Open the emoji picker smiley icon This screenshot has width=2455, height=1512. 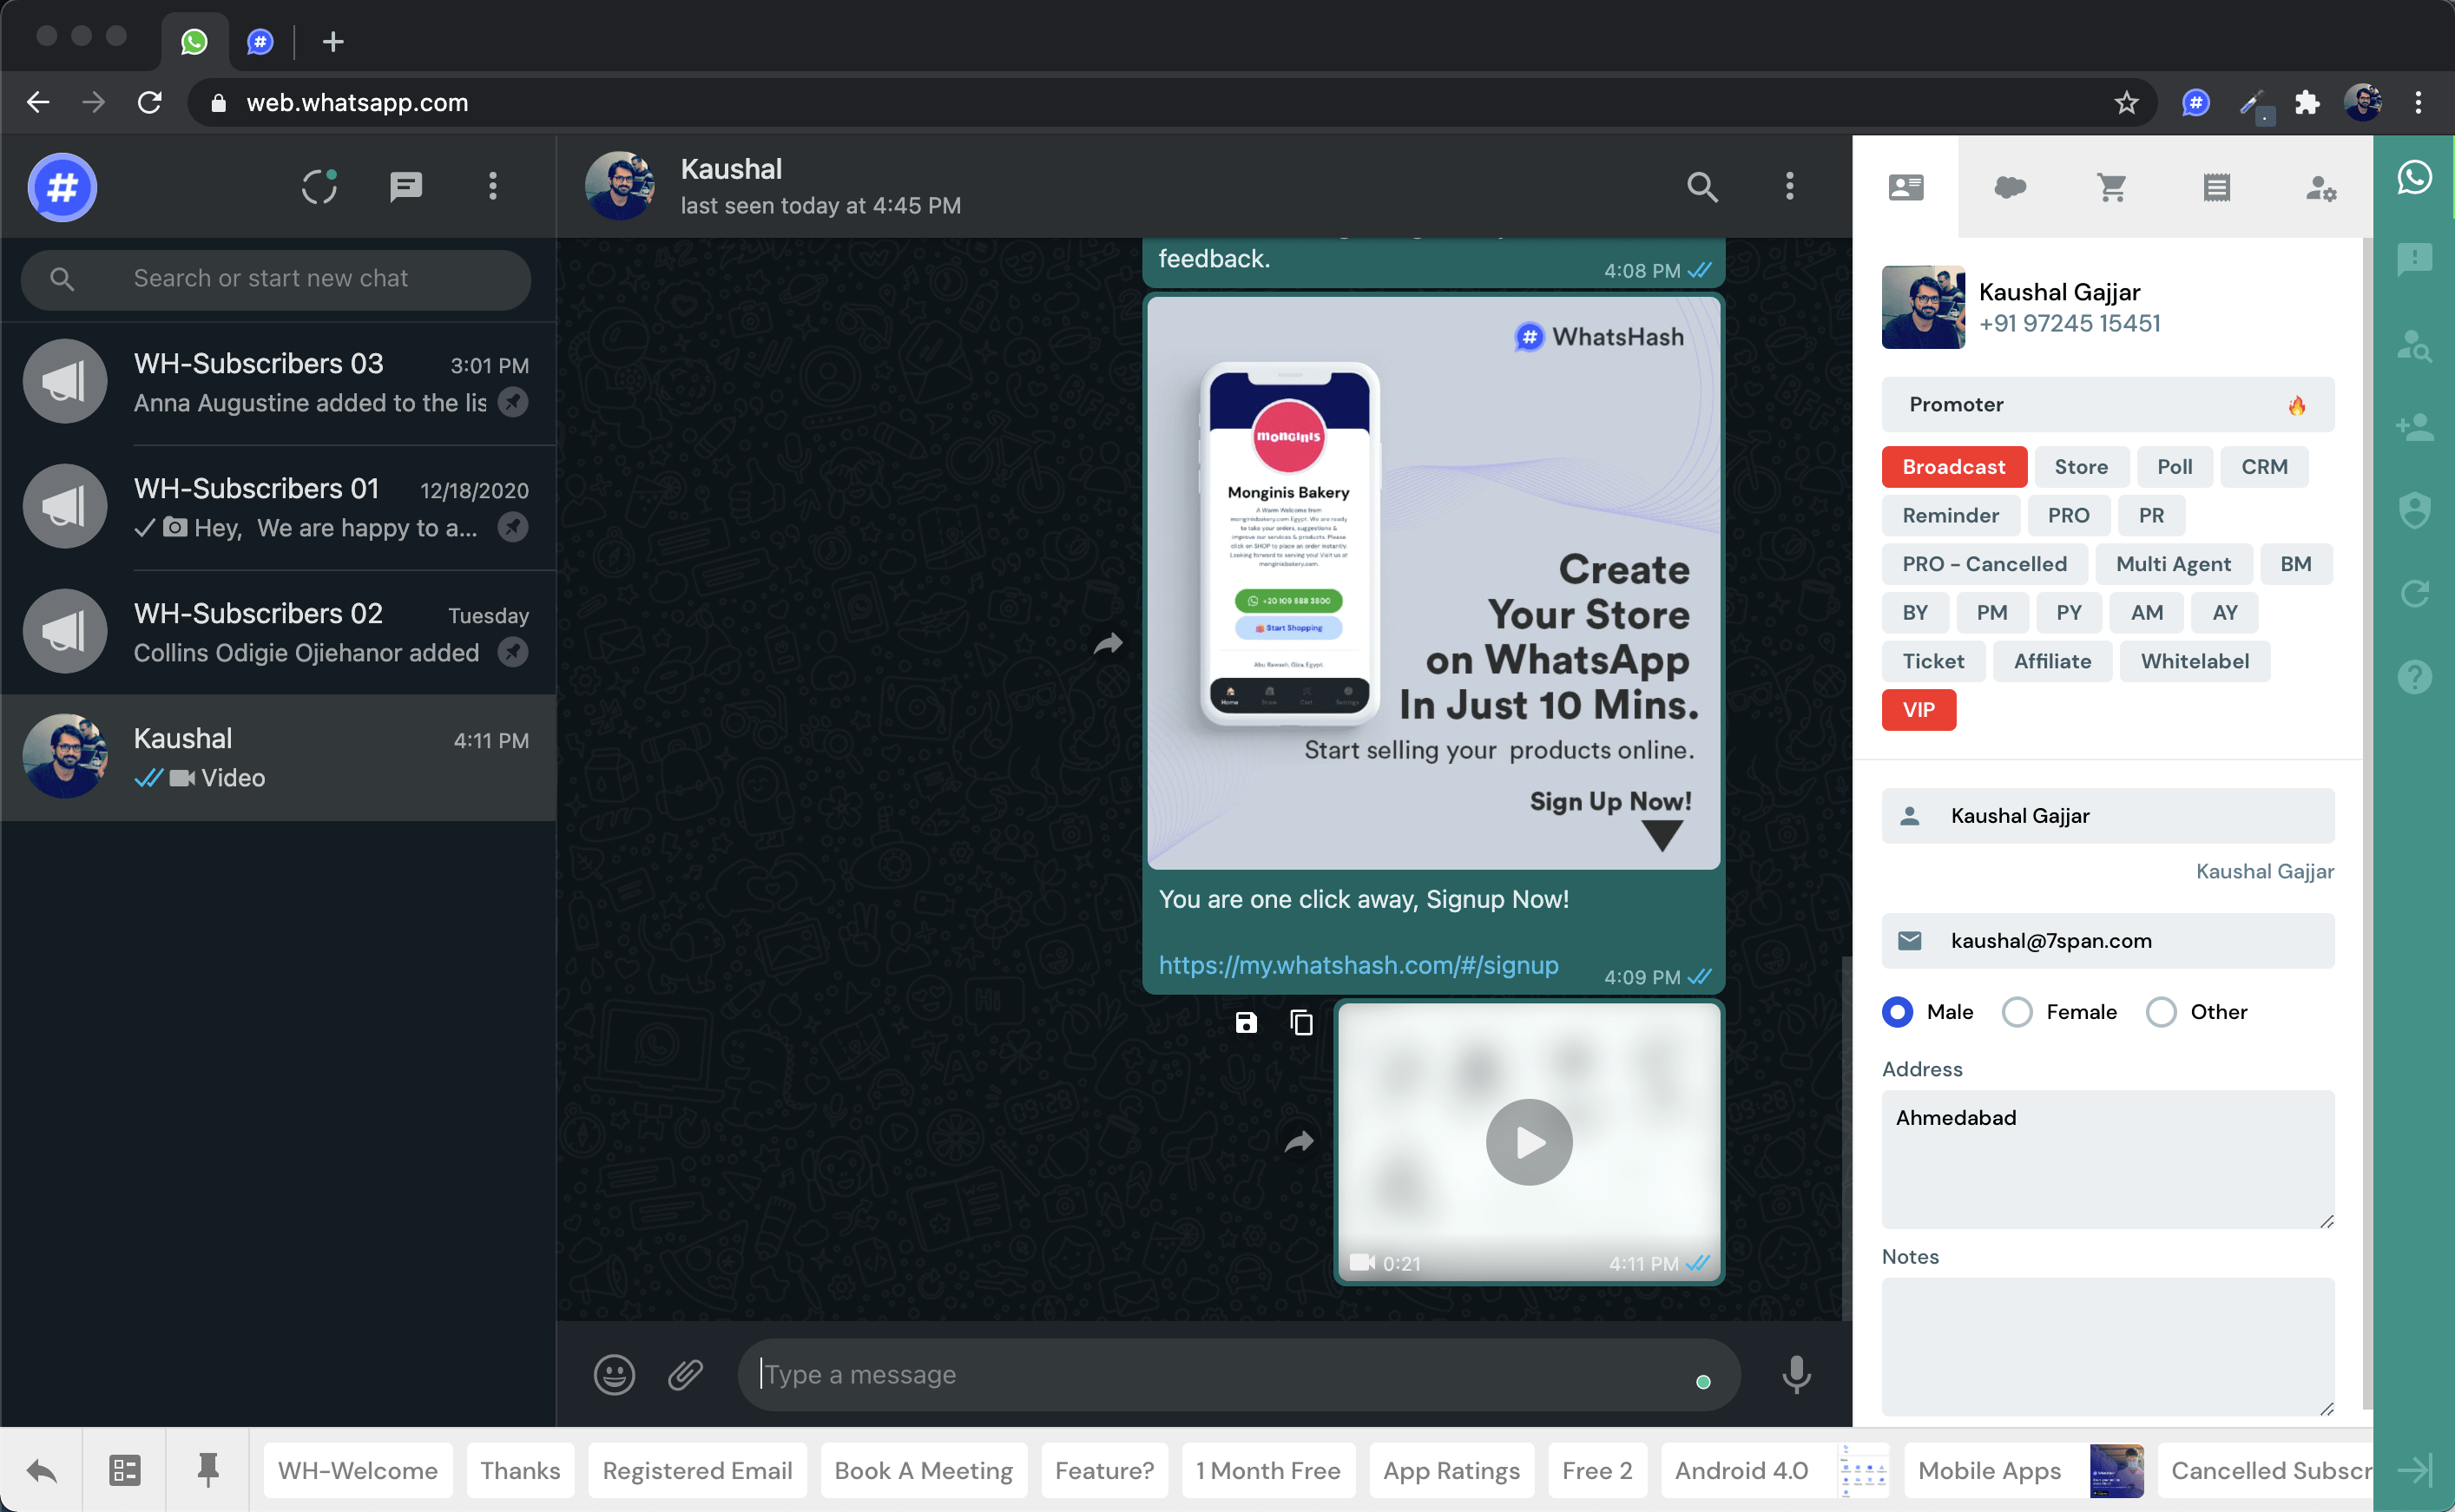coord(614,1374)
